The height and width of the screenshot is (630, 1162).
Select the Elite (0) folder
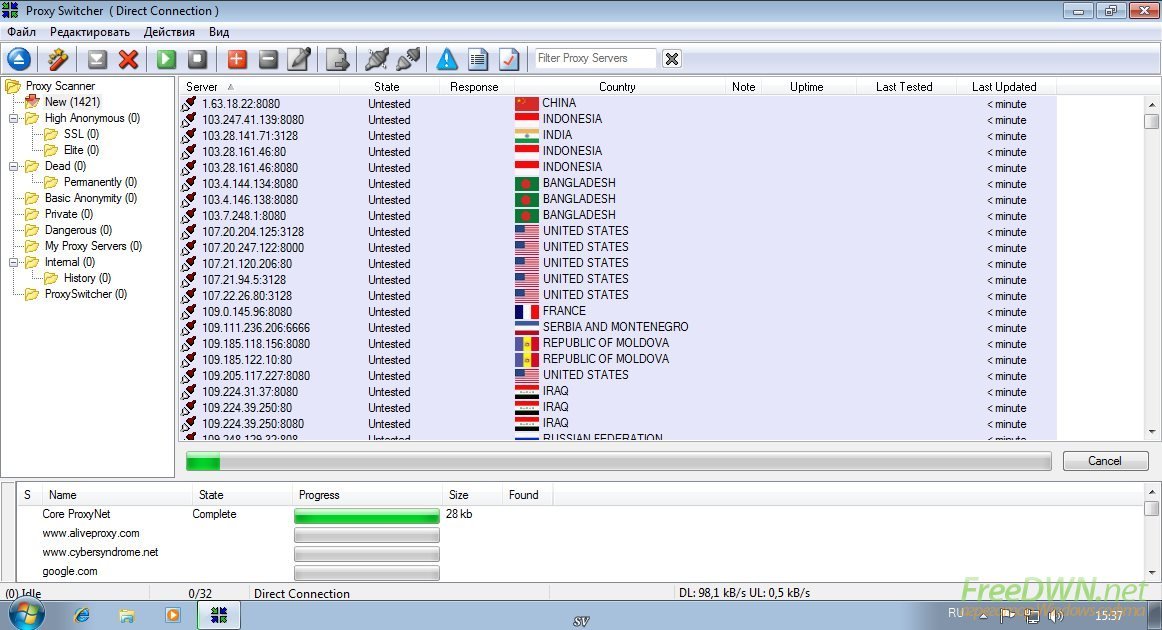[81, 150]
